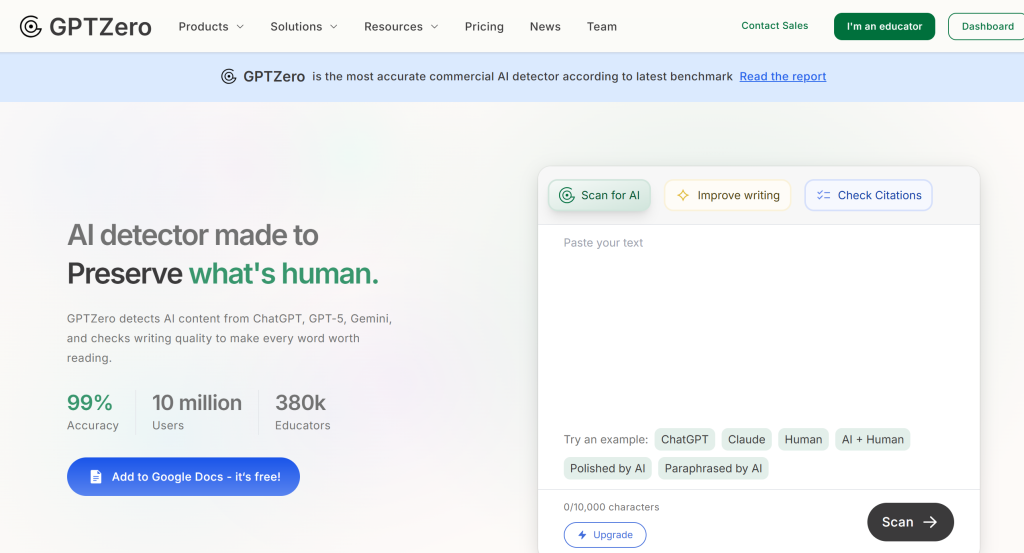Image resolution: width=1024 pixels, height=553 pixels.
Task: Click the Read the report link
Action: click(x=782, y=76)
